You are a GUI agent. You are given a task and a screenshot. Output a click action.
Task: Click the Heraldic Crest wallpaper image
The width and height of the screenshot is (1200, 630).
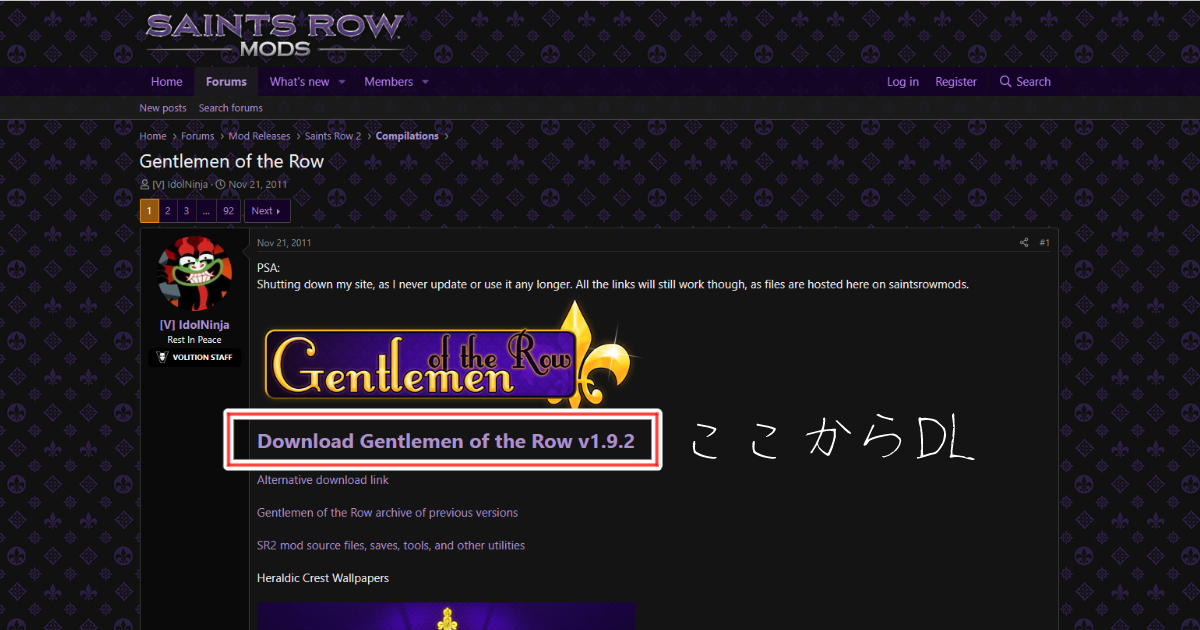[446, 616]
